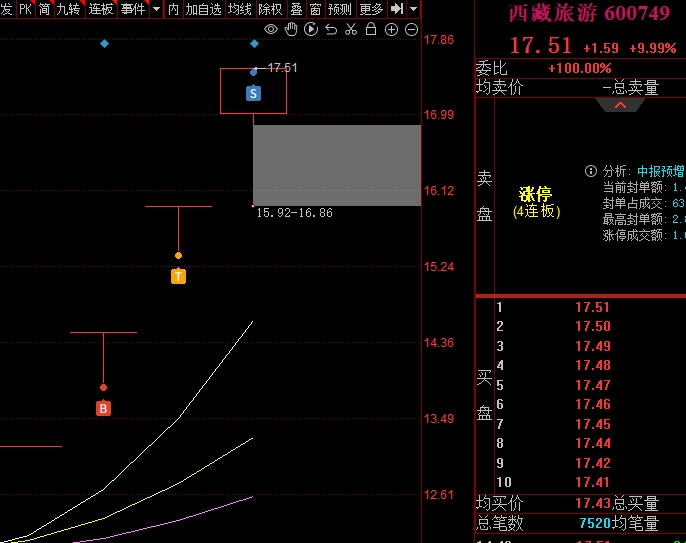The width and height of the screenshot is (686, 543).
Task: Click bid level 1 price 17.51
Action: (x=592, y=307)
